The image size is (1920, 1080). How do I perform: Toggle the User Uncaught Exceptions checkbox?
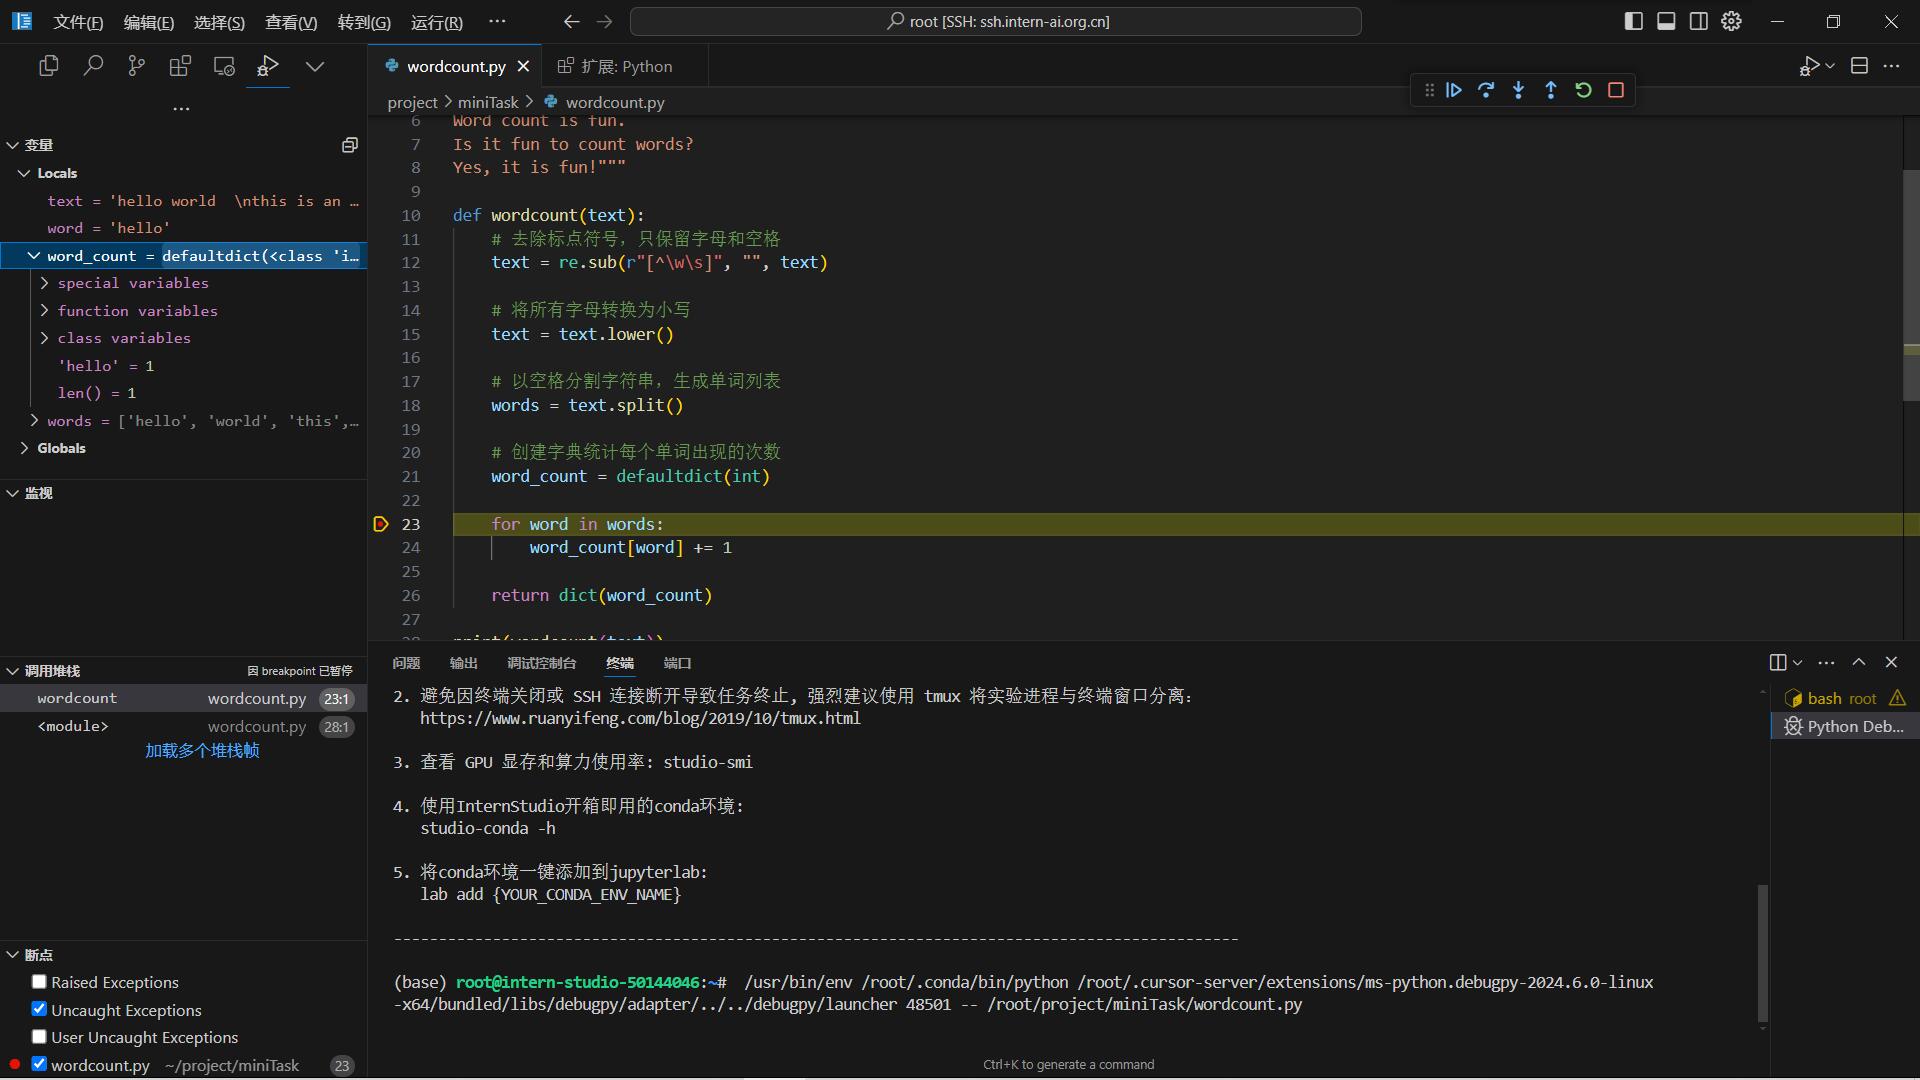(39, 1036)
